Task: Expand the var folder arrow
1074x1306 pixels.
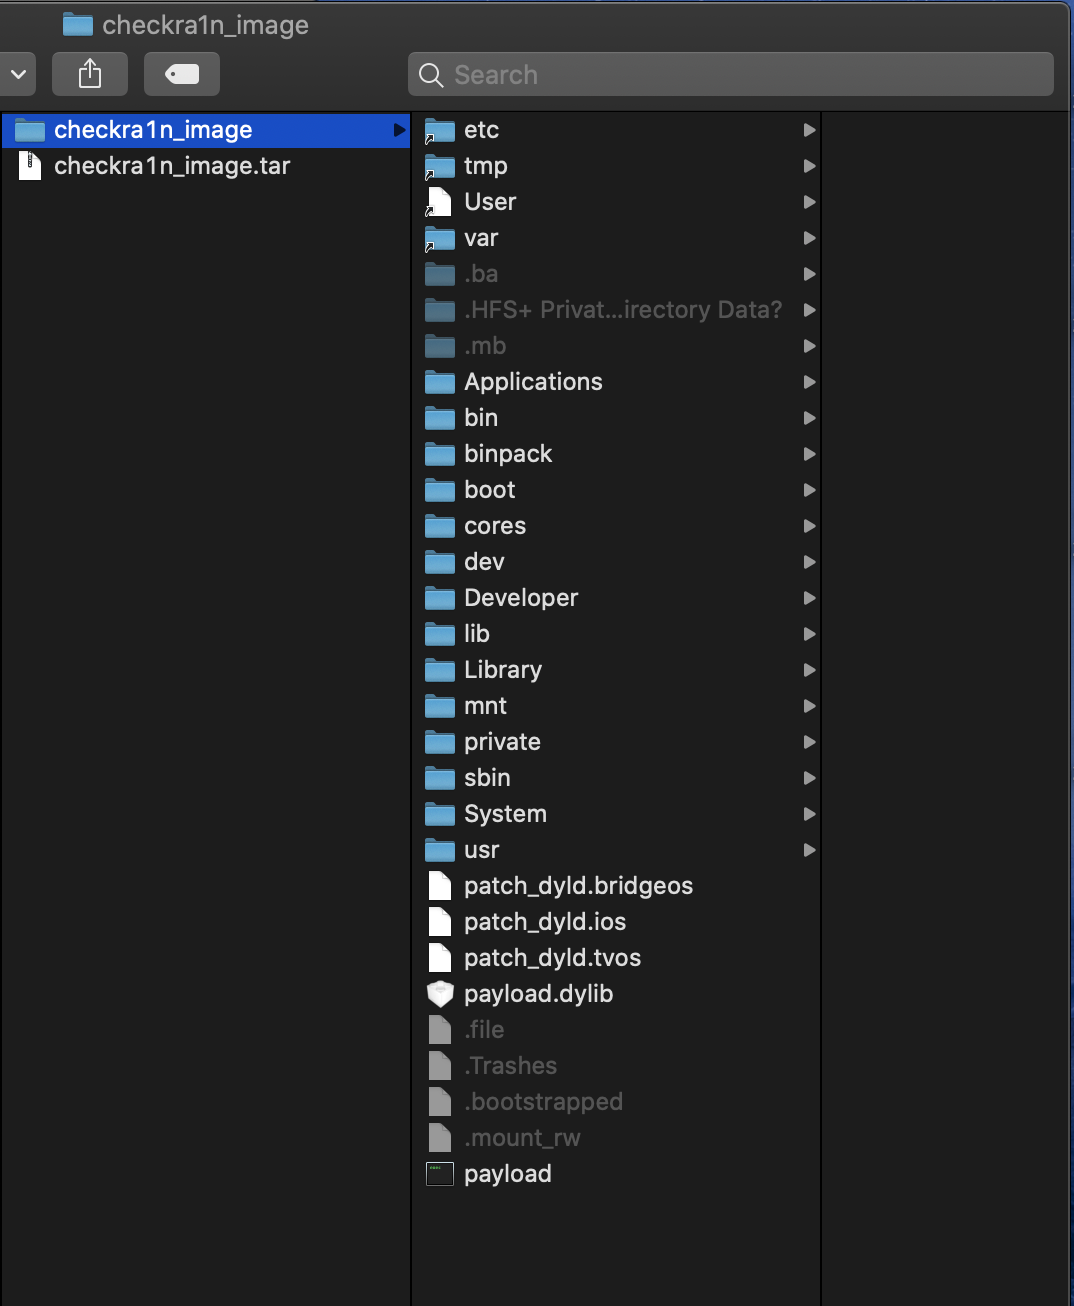Action: (x=809, y=238)
